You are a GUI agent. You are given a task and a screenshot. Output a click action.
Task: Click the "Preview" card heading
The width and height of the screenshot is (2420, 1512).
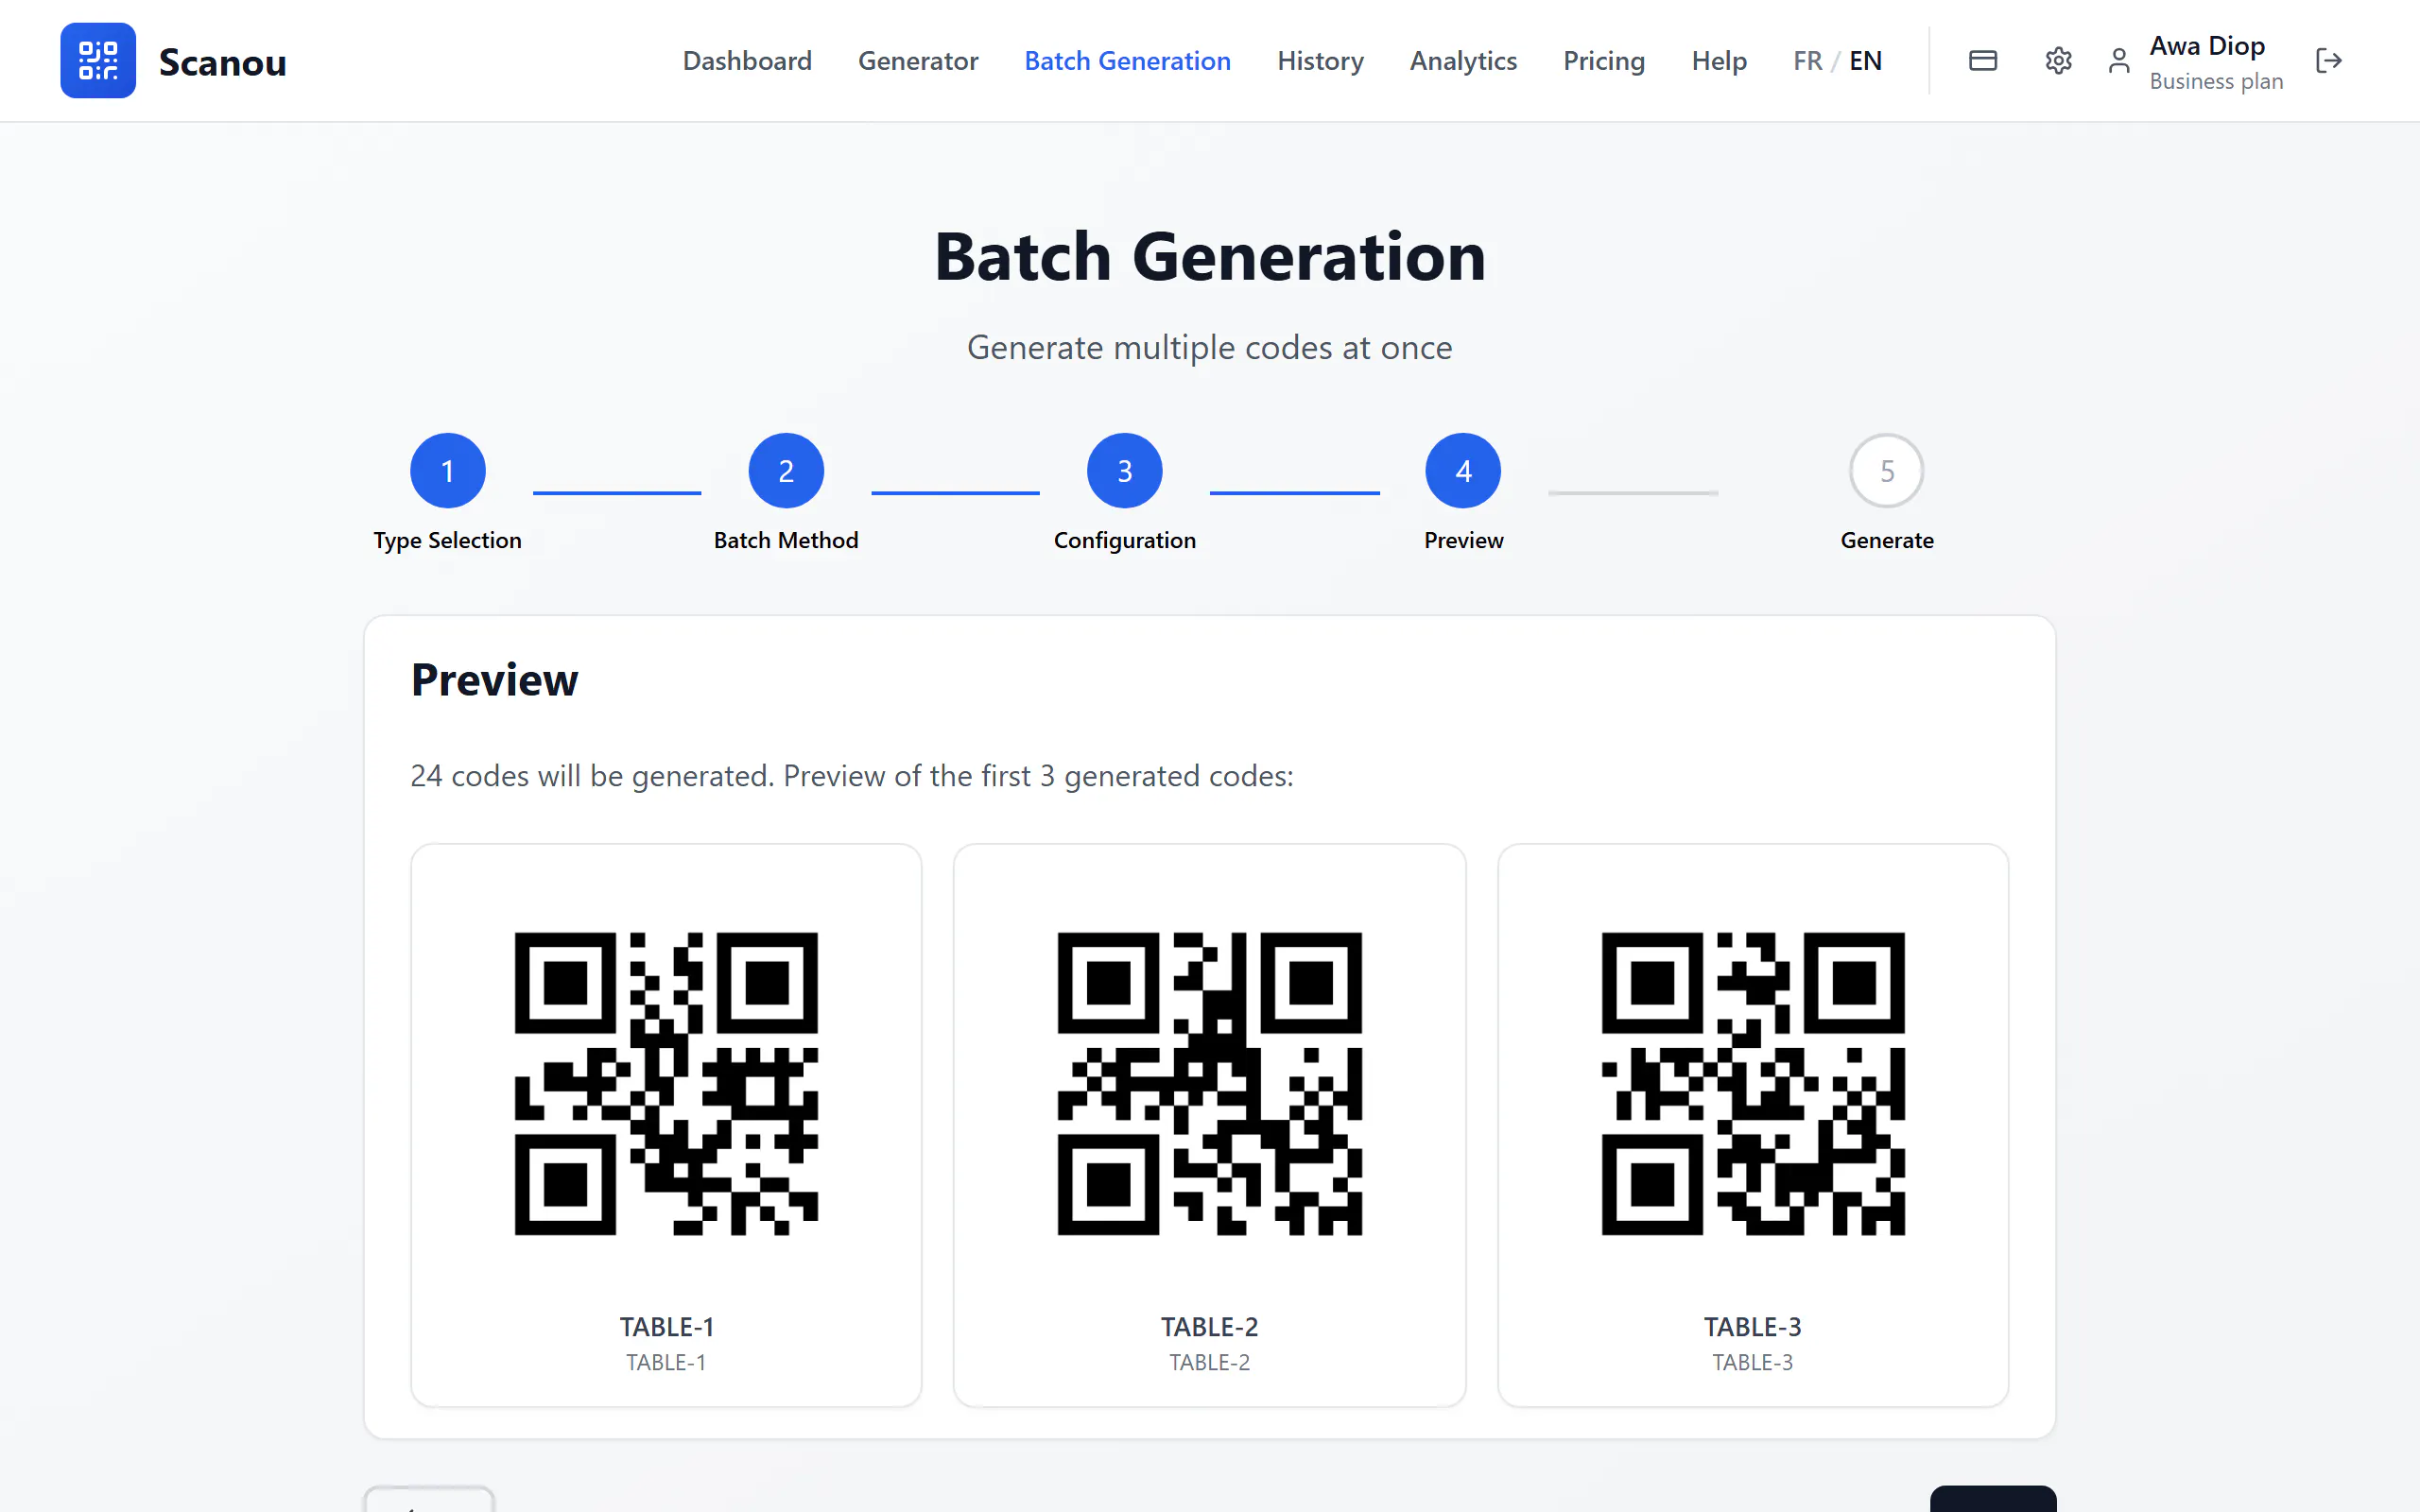(494, 680)
